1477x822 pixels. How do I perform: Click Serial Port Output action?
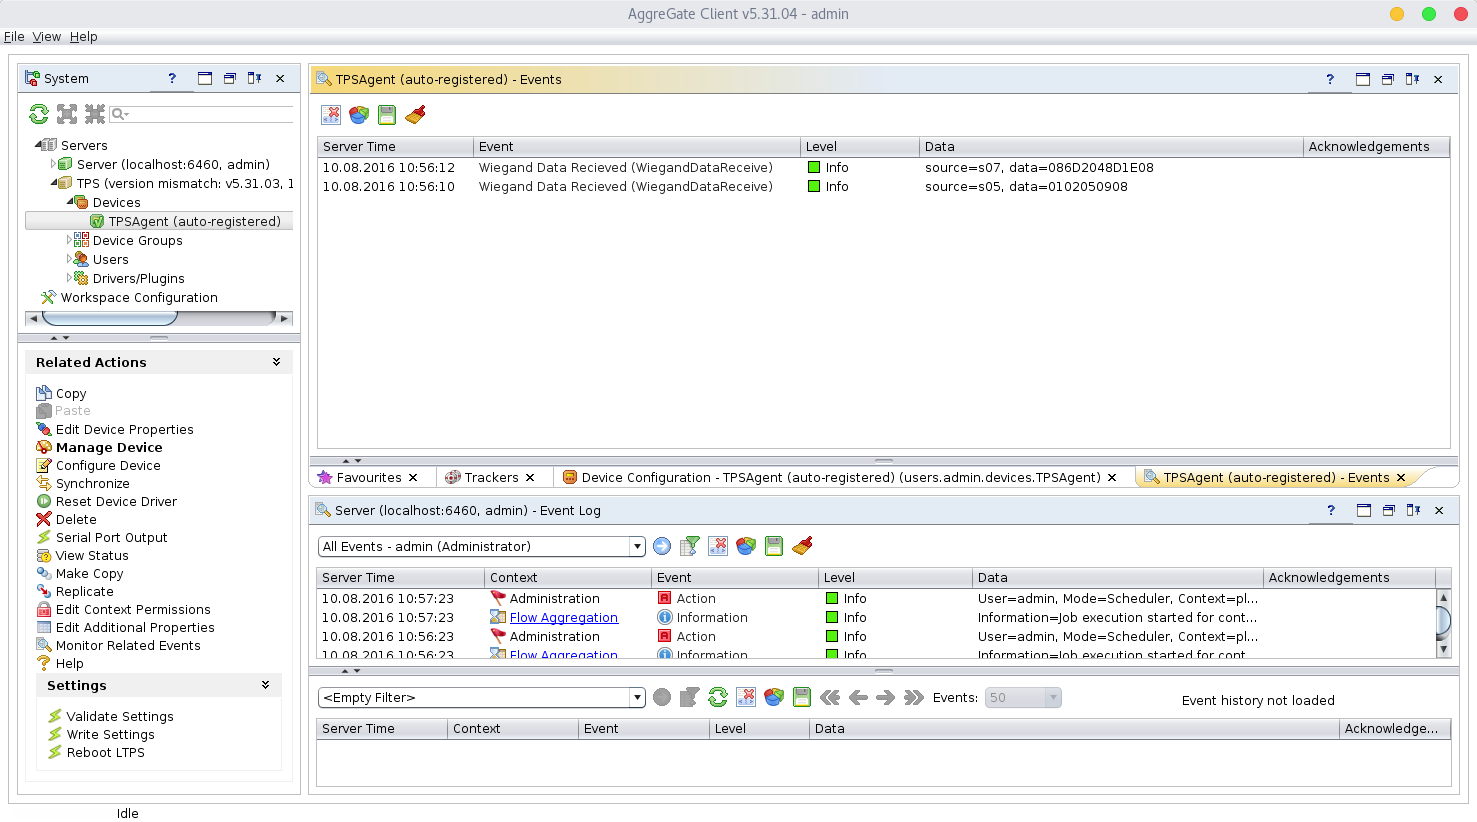point(111,538)
